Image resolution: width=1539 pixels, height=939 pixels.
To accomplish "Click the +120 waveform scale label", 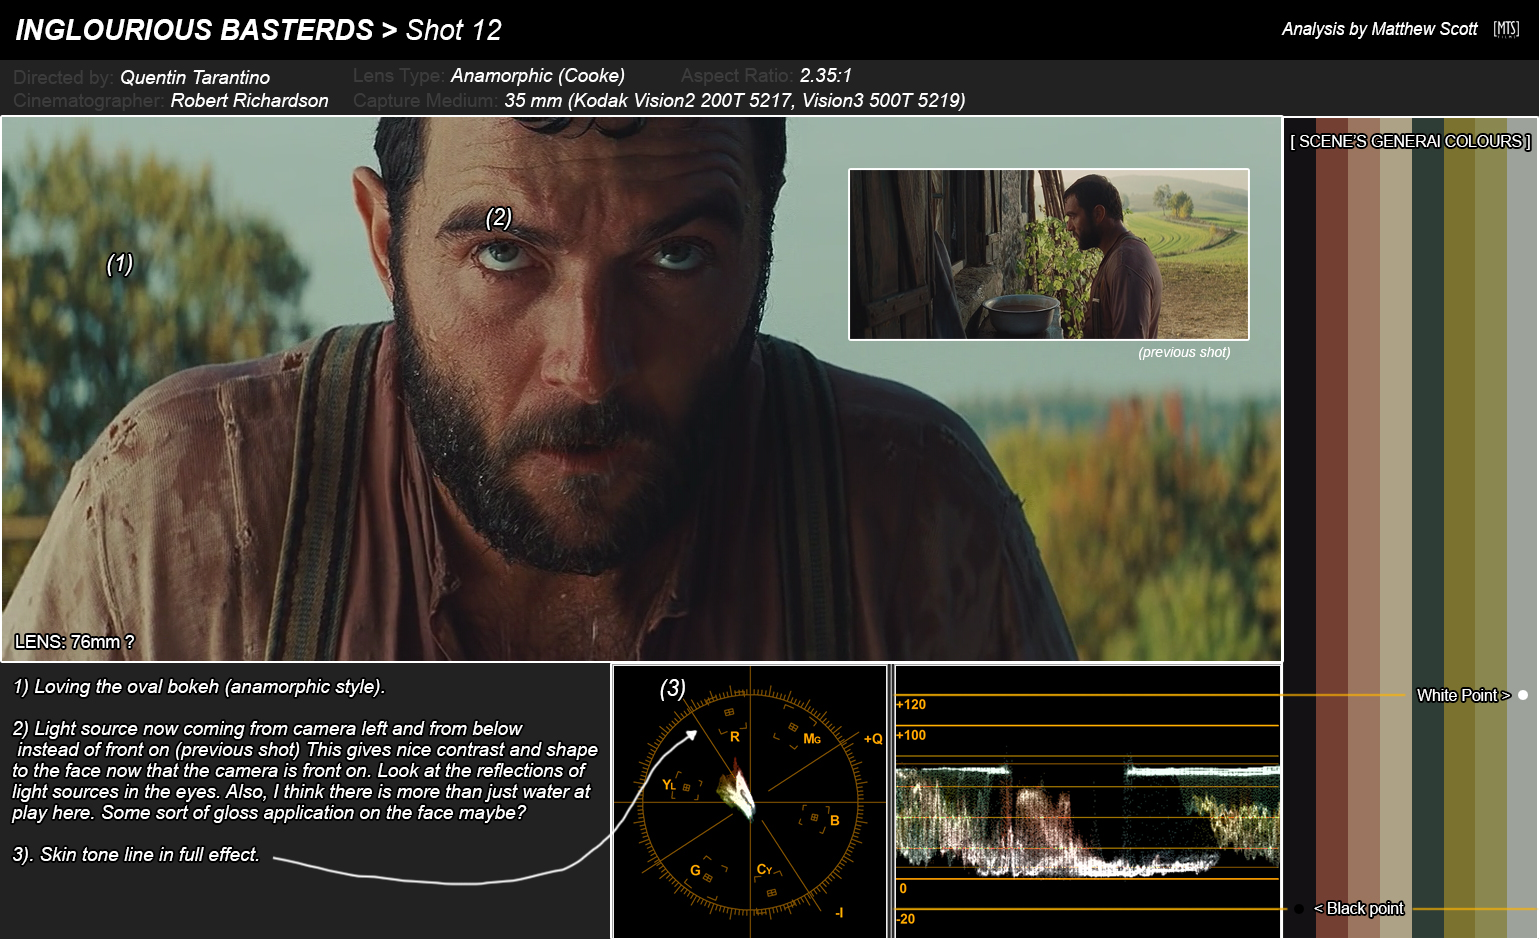I will pos(911,704).
